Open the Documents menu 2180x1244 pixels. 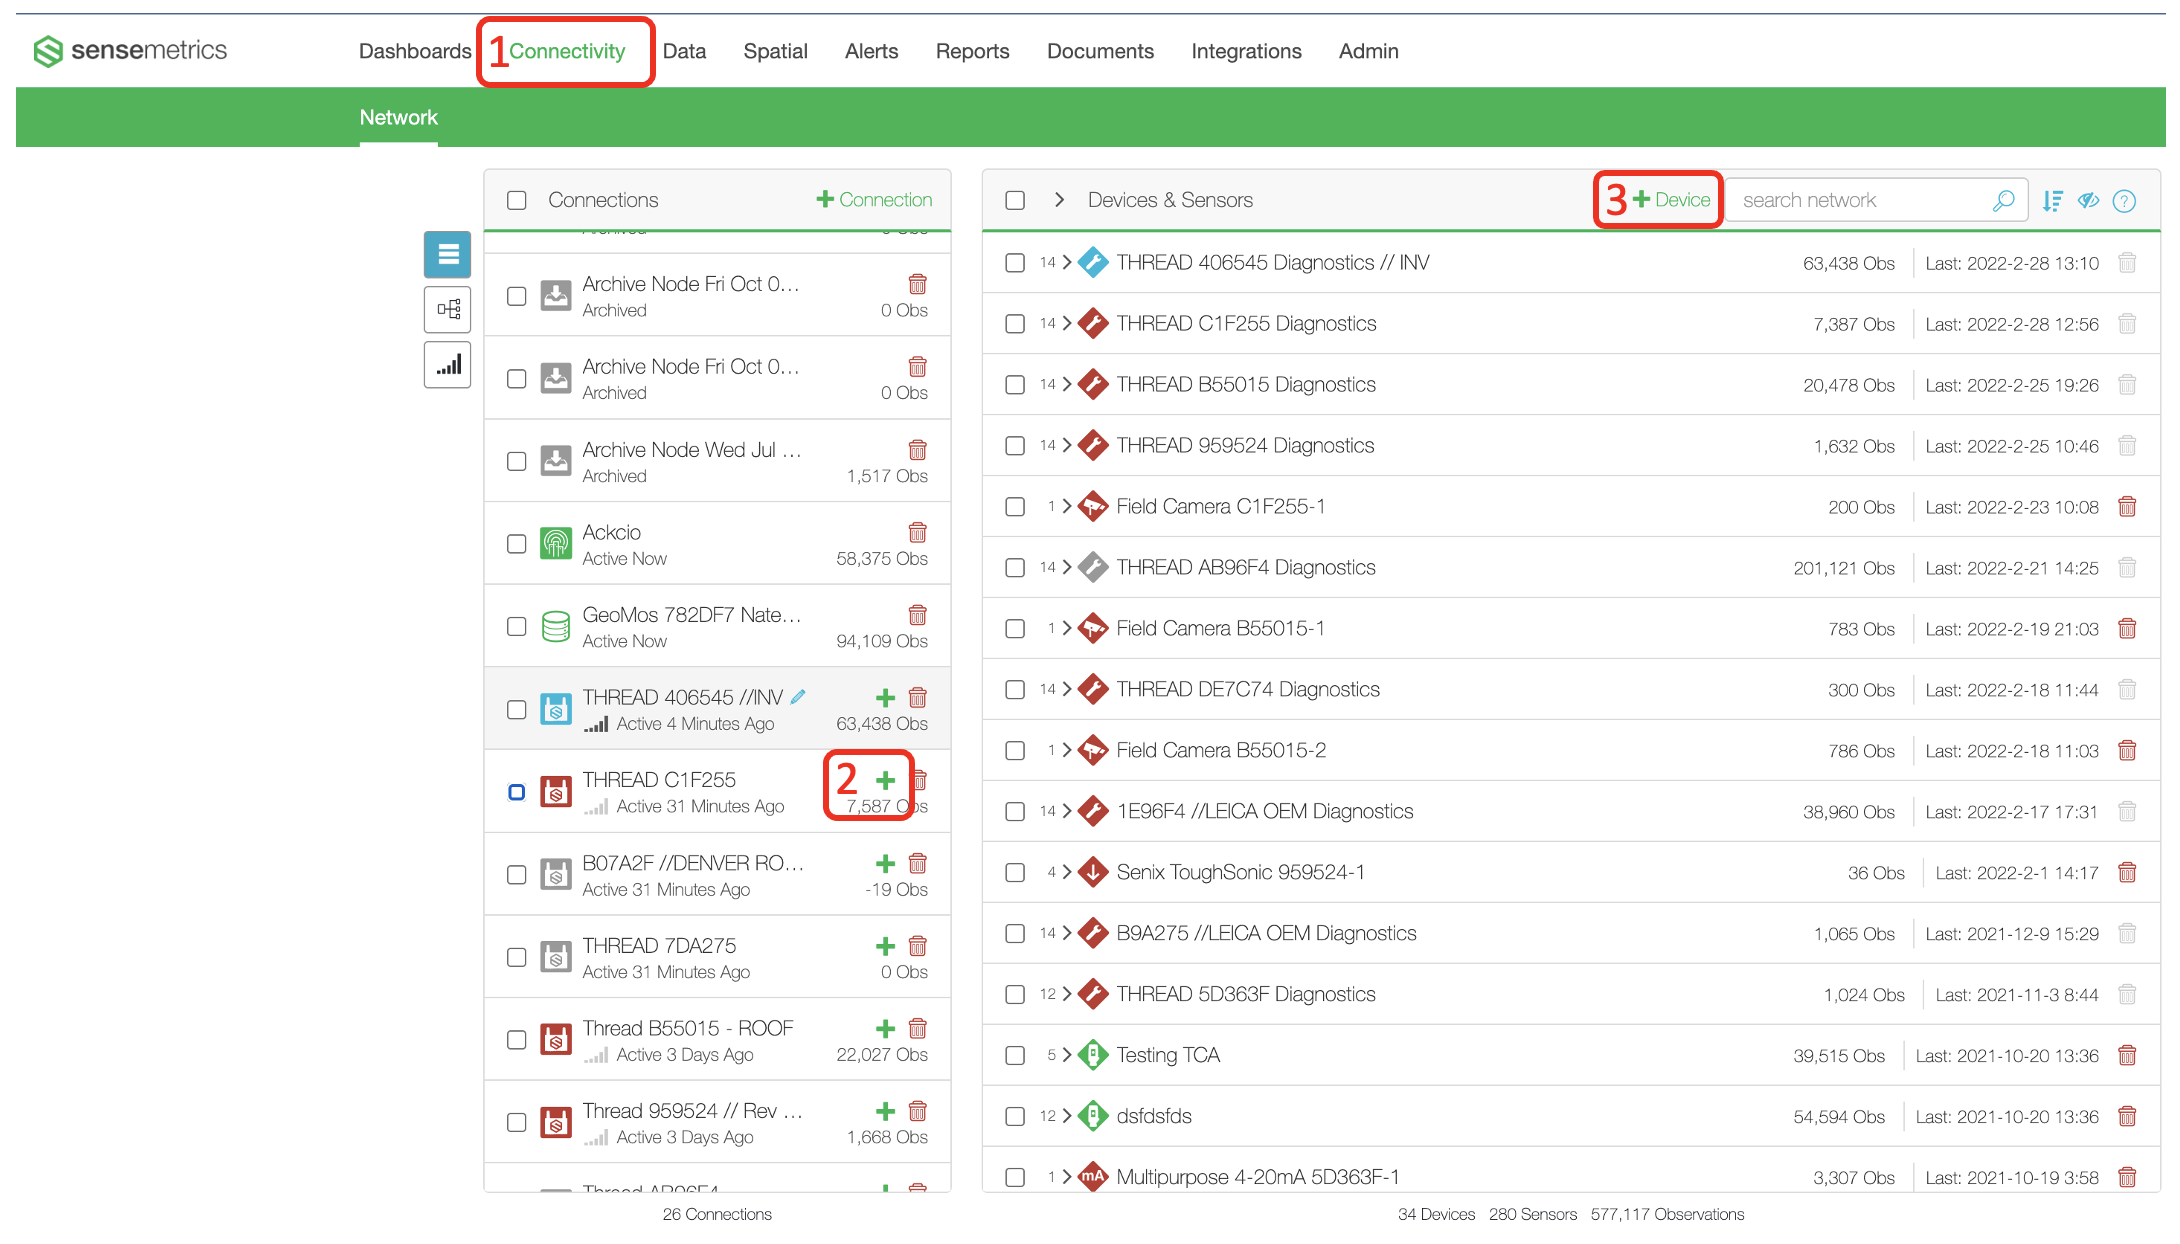tap(1100, 51)
